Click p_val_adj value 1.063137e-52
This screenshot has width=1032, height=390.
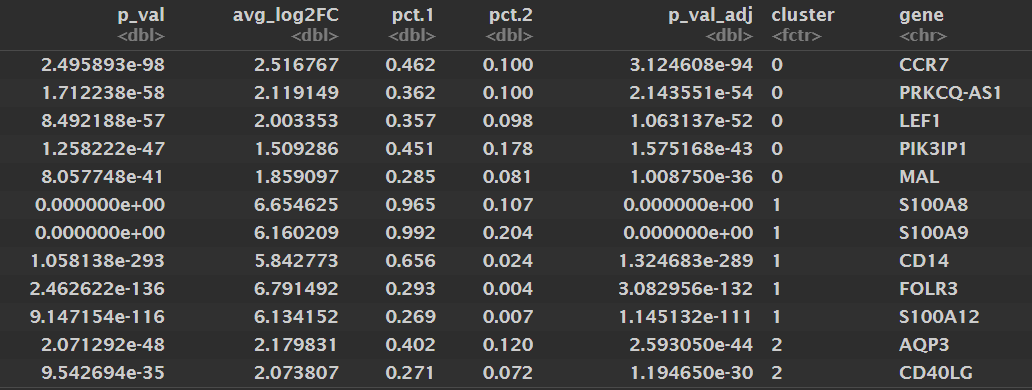pyautogui.click(x=691, y=121)
